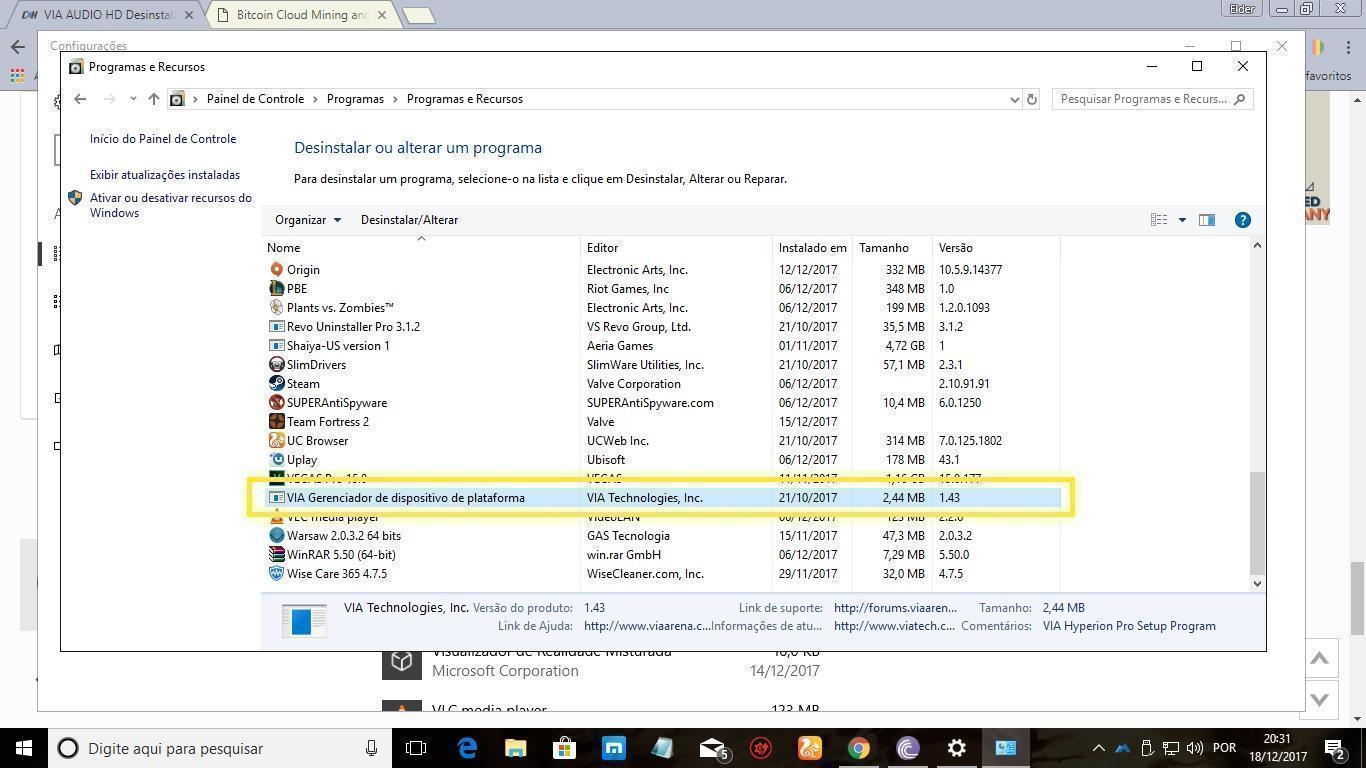The width and height of the screenshot is (1366, 768).
Task: Click the Uplay program icon
Action: [x=277, y=459]
